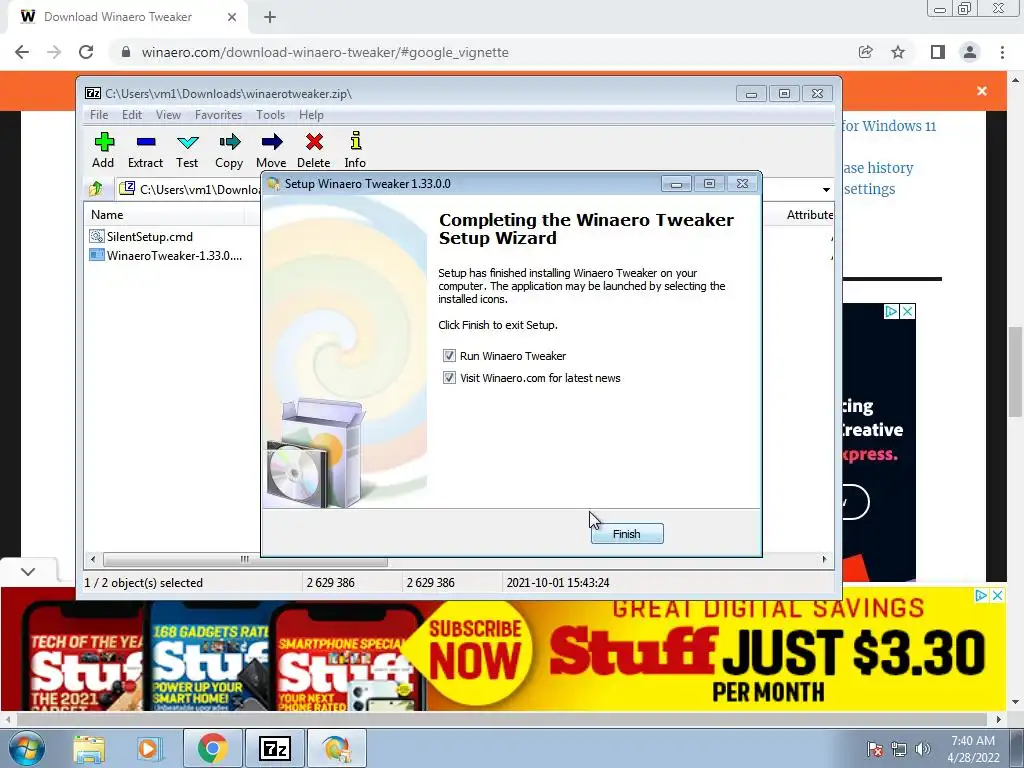This screenshot has height=768, width=1024.
Task: Open the Edit menu in 7-Zip
Action: pos(132,115)
